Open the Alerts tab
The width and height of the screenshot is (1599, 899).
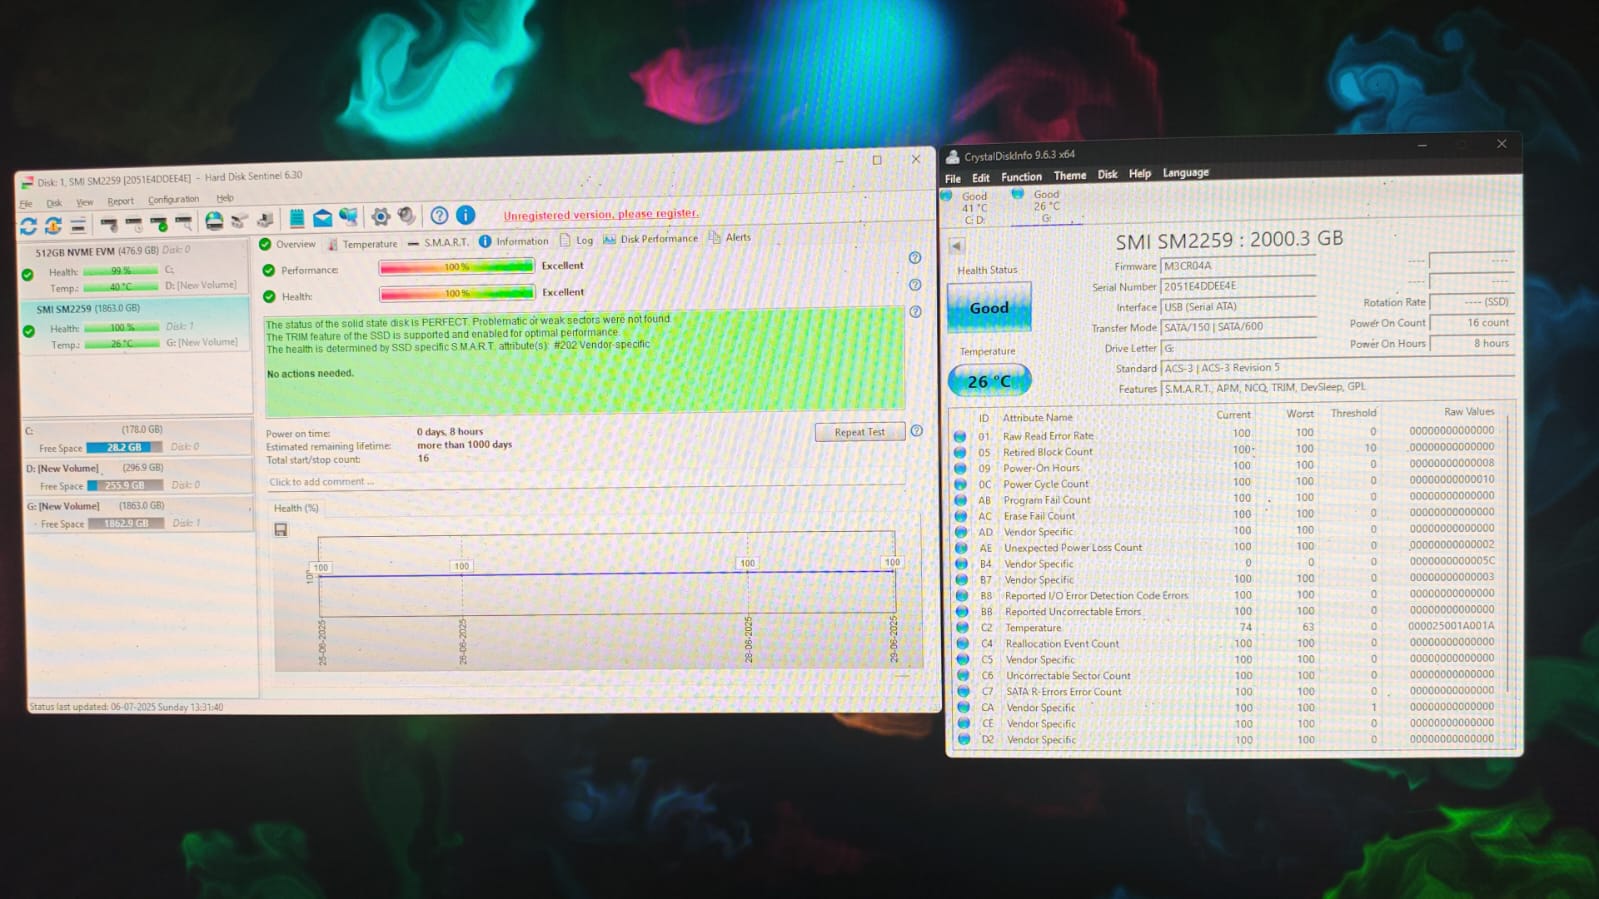[x=730, y=238]
